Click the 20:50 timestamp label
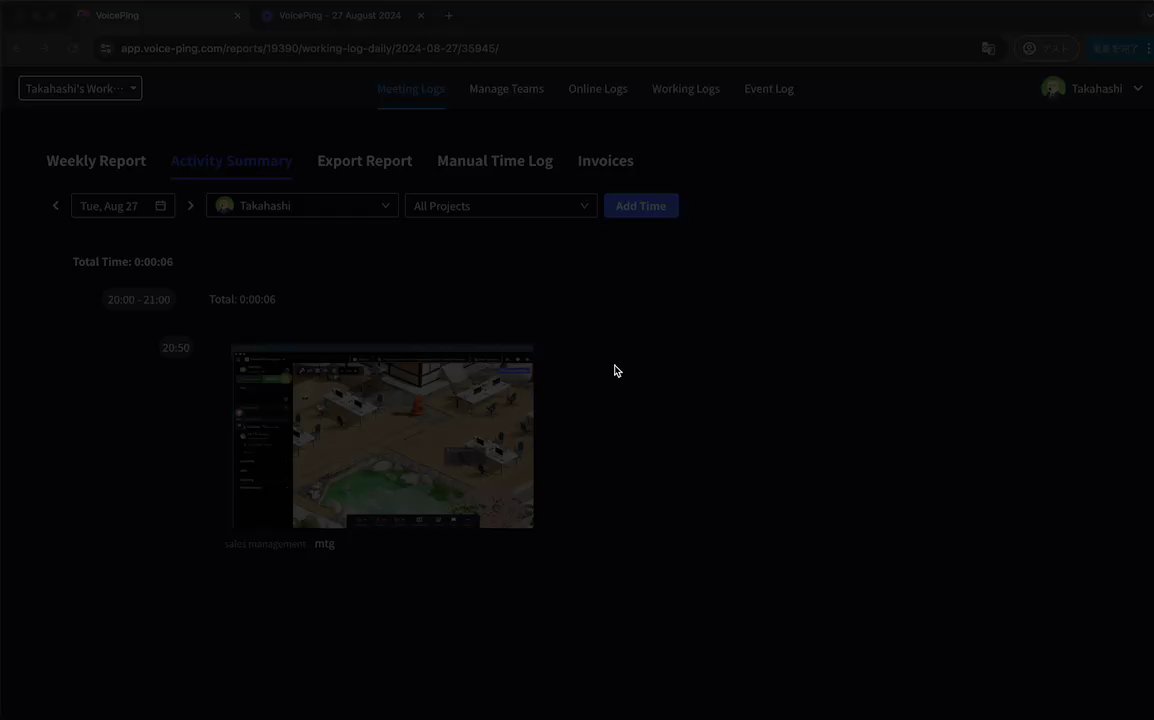The image size is (1154, 720). 176,347
